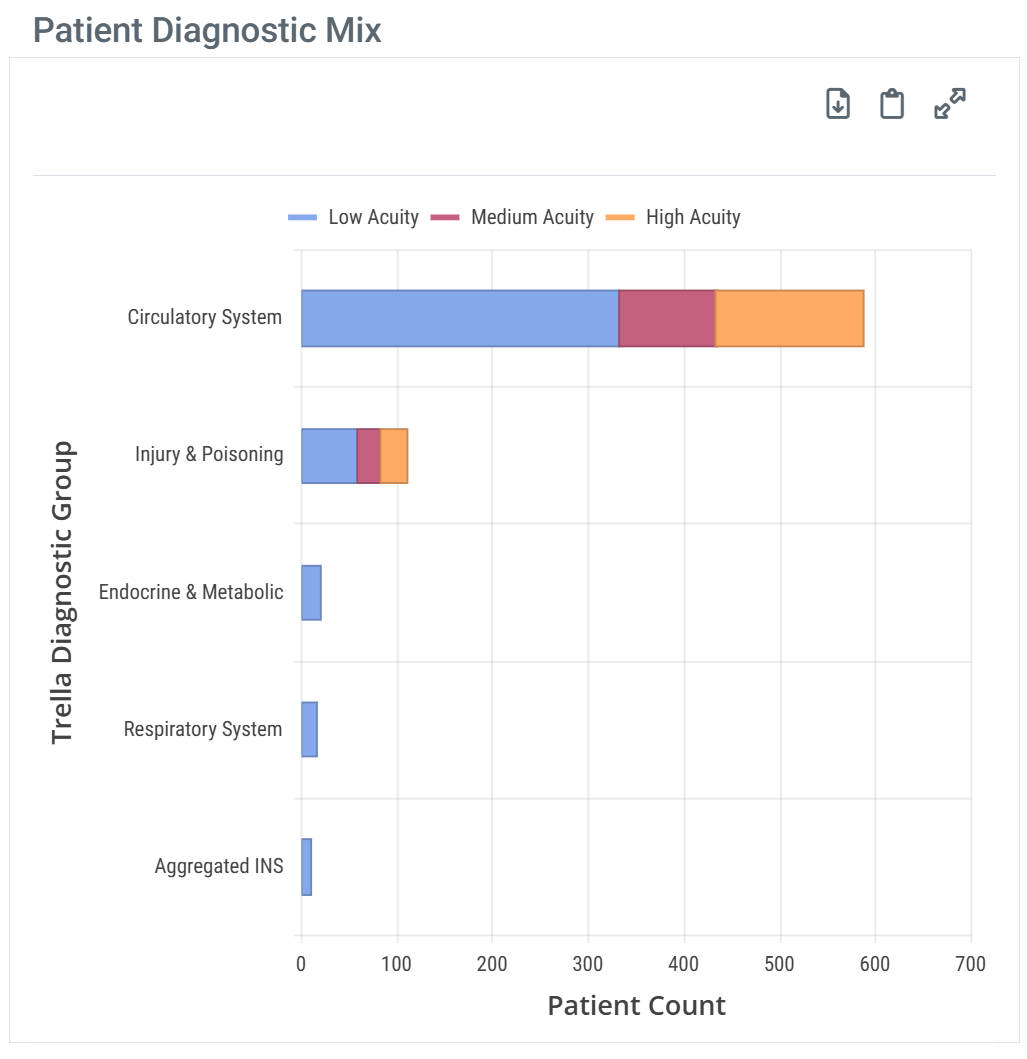Click the Patient Diagnostic Mix title
The width and height of the screenshot is (1027, 1059).
coord(207,30)
